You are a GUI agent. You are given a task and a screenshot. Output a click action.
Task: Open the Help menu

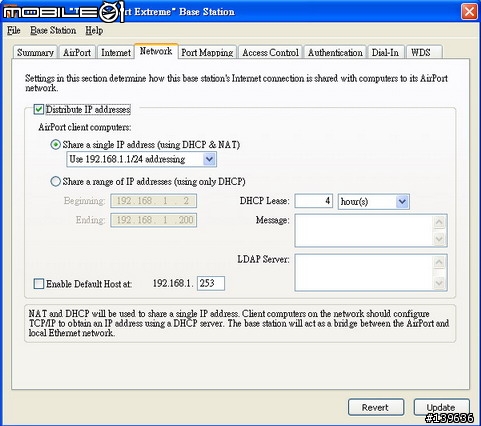coord(94,31)
